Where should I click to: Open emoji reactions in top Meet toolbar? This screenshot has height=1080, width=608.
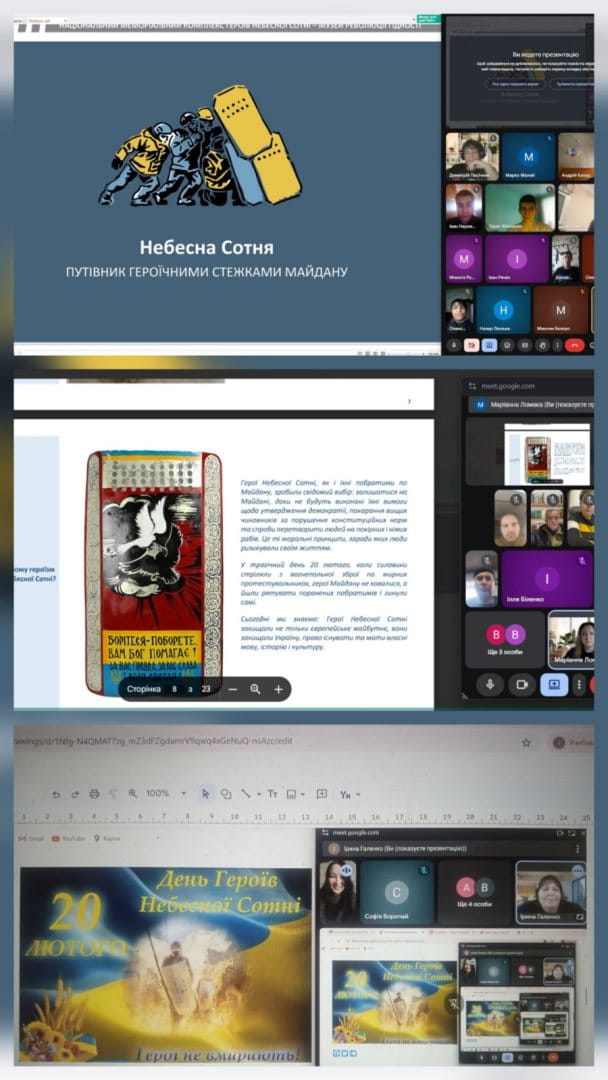(x=507, y=345)
